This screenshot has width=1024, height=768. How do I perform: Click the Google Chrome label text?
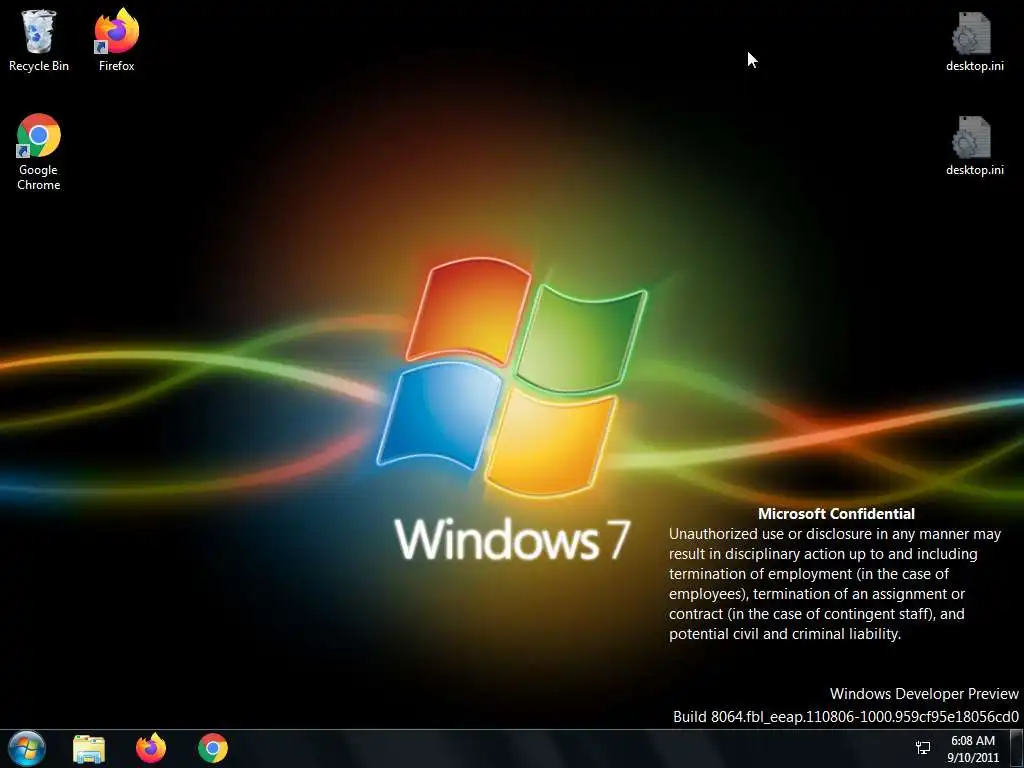pyautogui.click(x=39, y=177)
